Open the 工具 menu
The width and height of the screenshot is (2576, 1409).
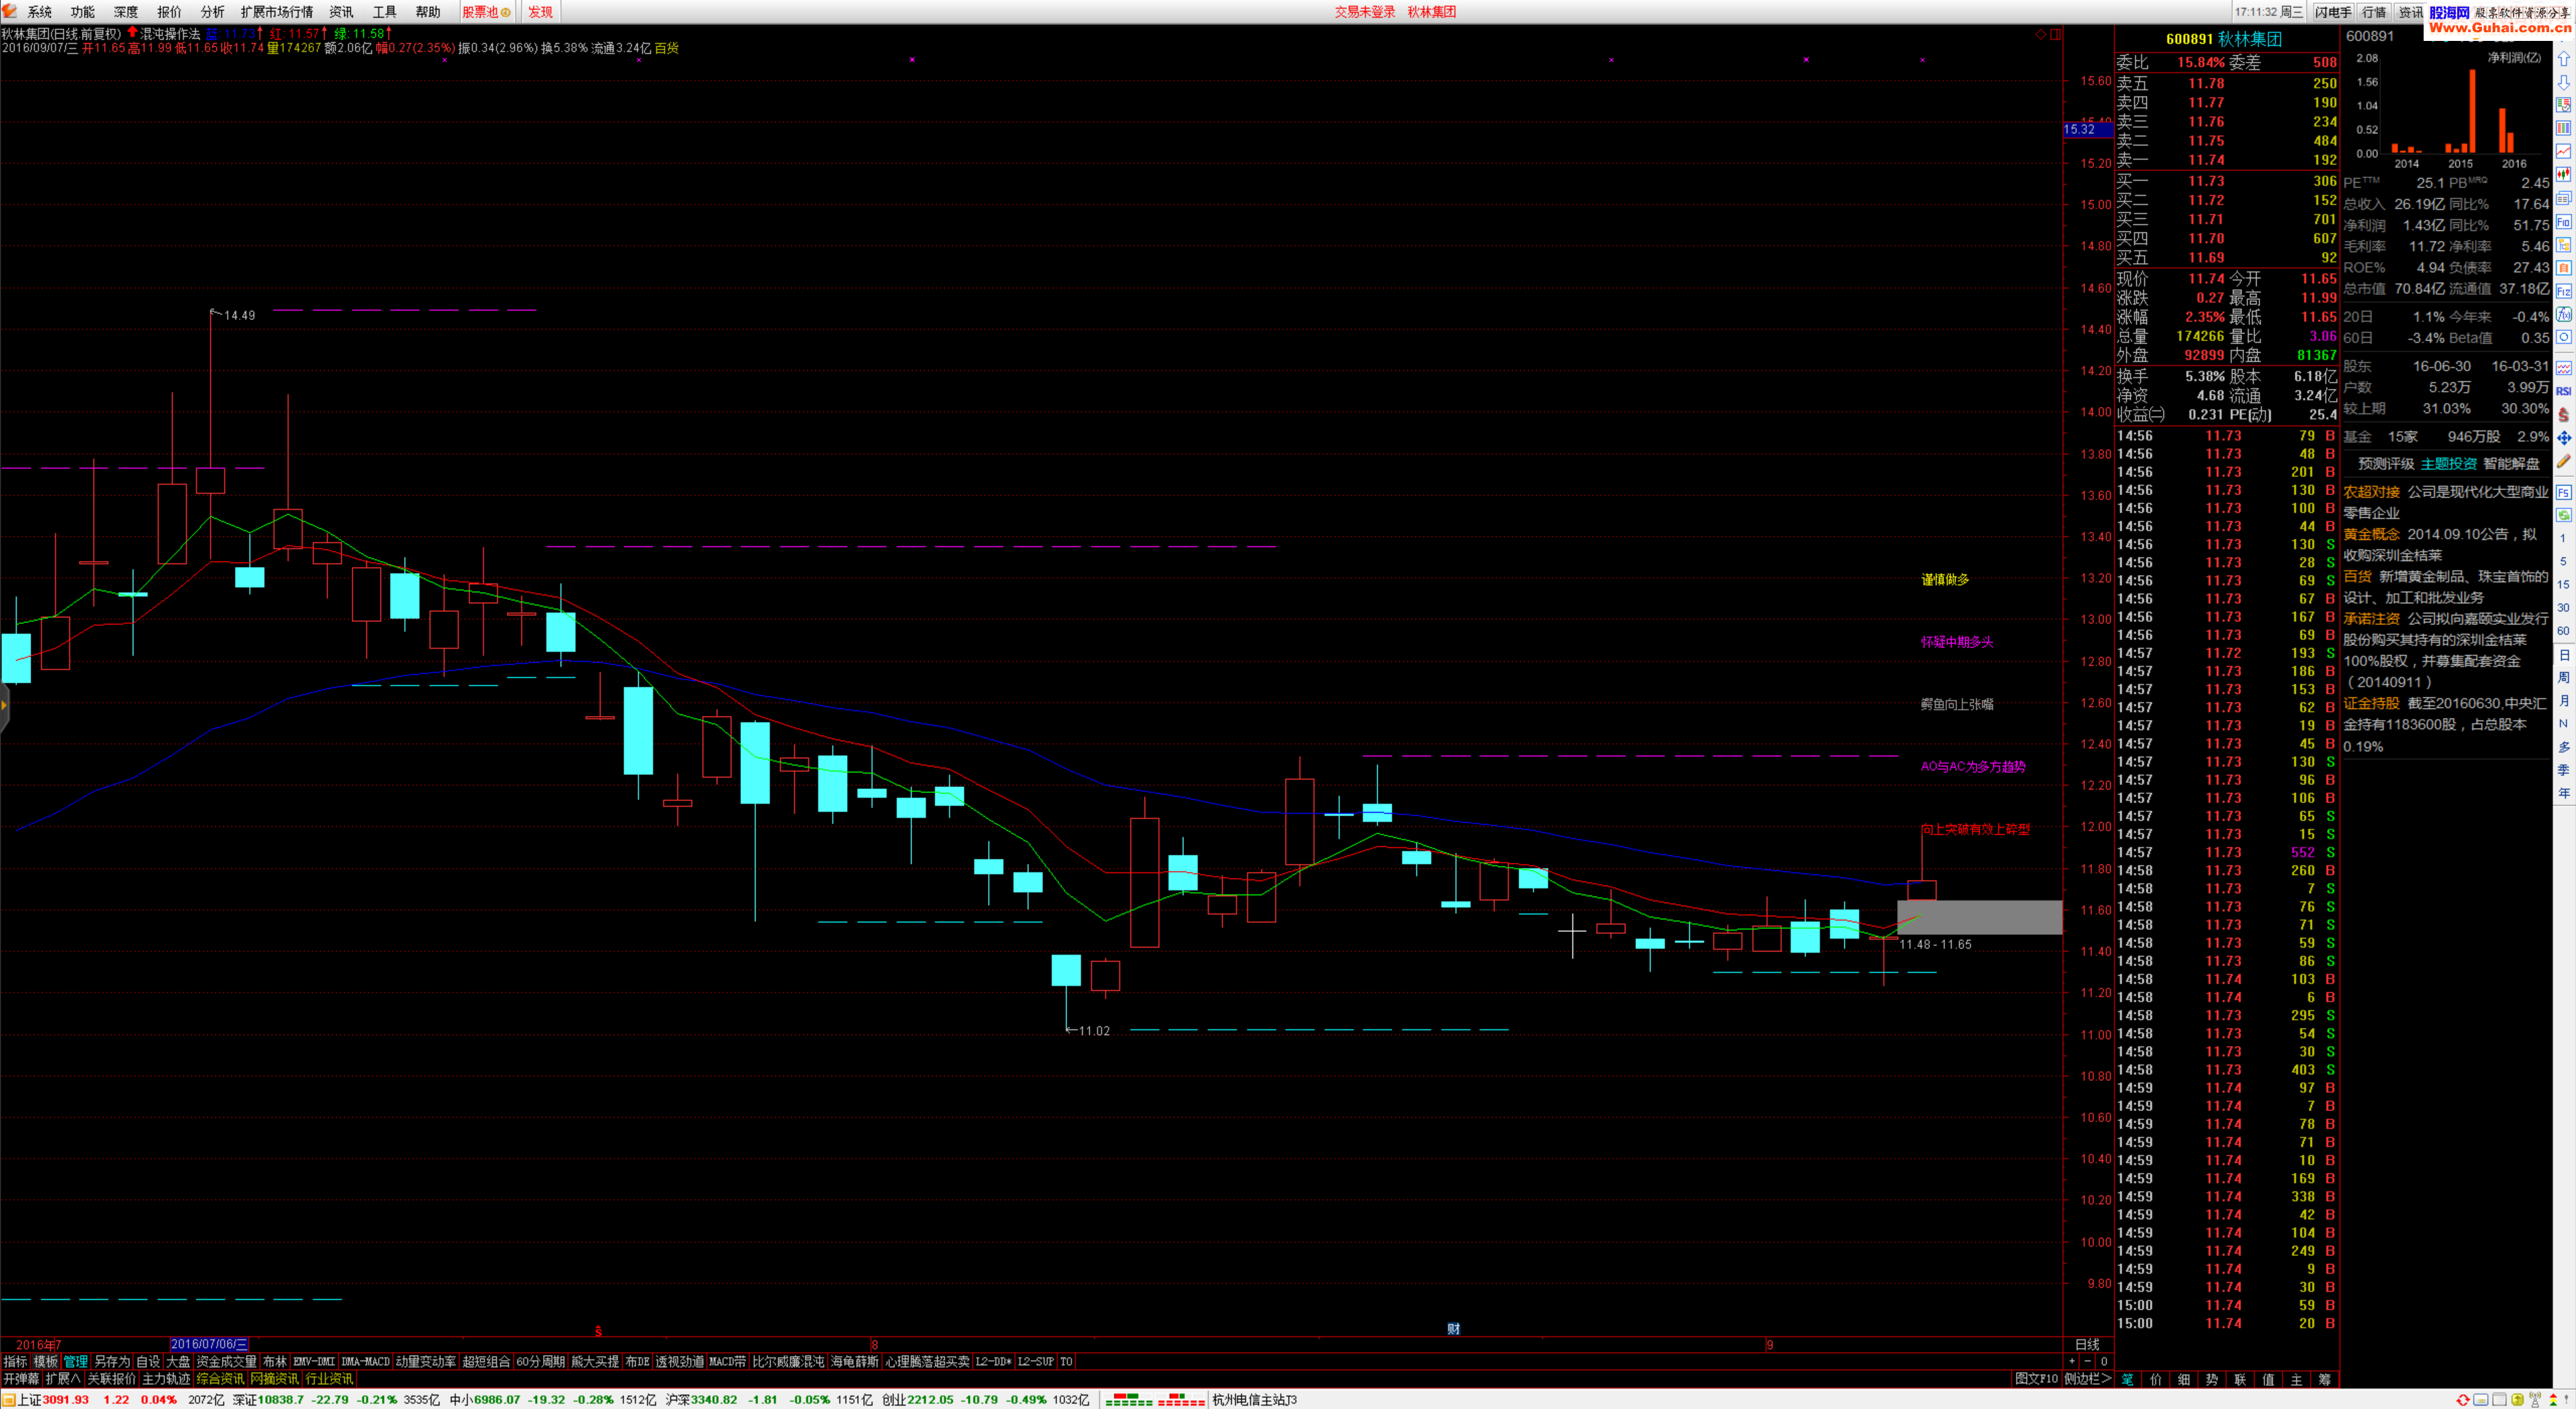(x=384, y=12)
